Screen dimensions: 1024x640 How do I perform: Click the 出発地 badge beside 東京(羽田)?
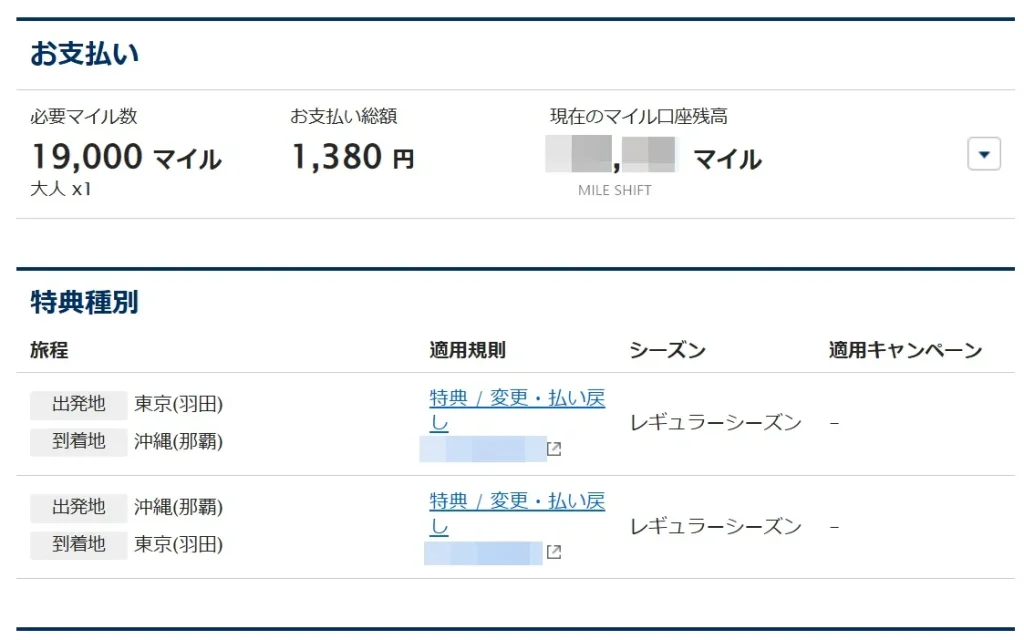click(x=79, y=404)
